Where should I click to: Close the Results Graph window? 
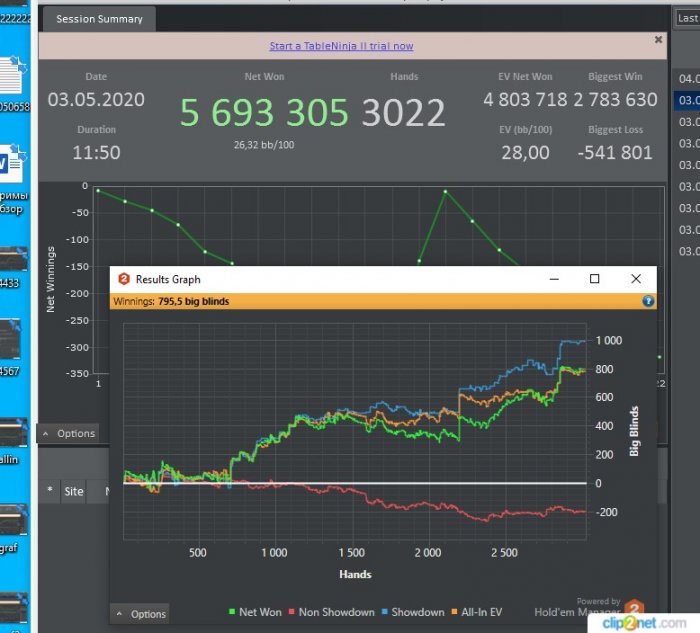(x=636, y=279)
